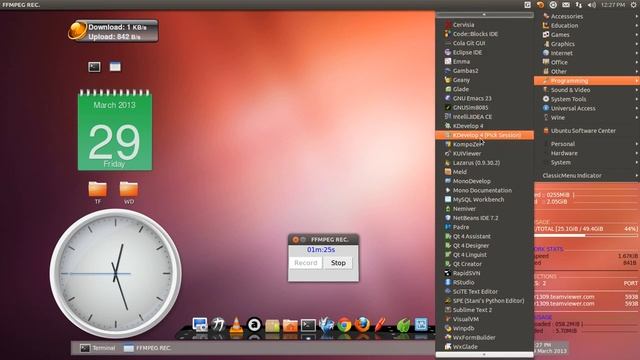
Task: Launch Firefox from the dock
Action: pos(362,325)
